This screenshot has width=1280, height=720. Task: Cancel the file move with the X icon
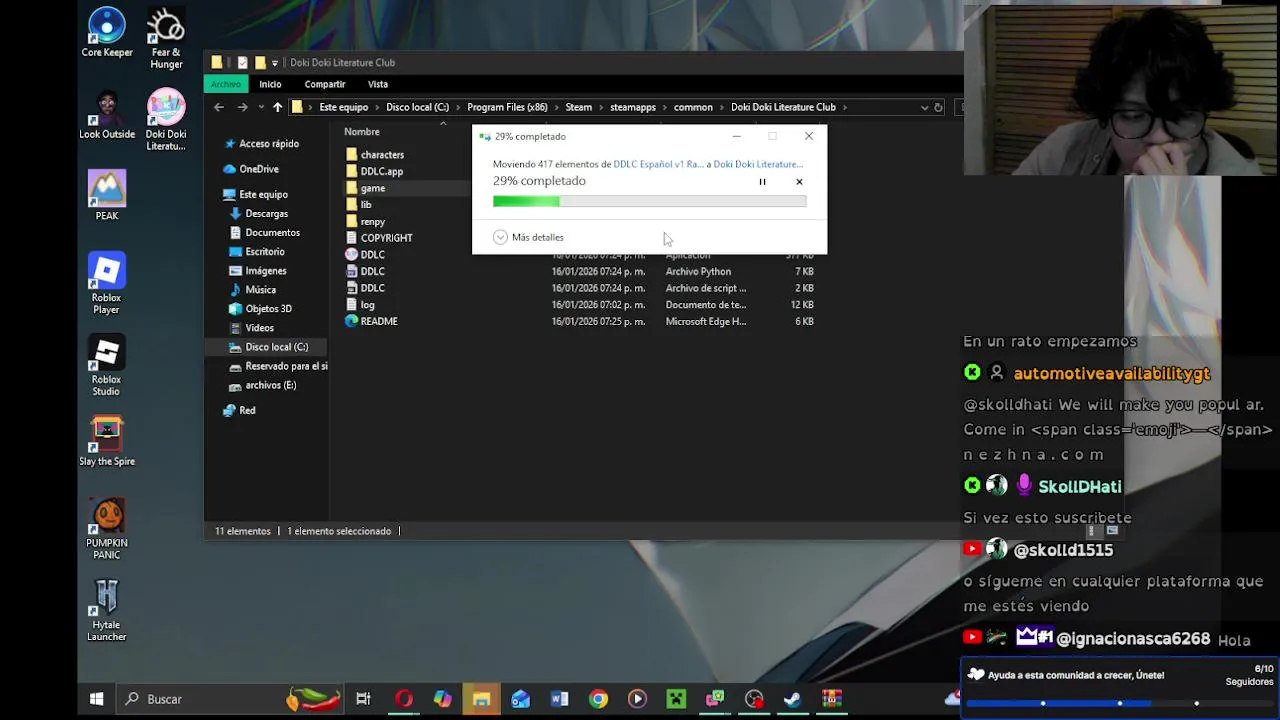click(x=799, y=182)
